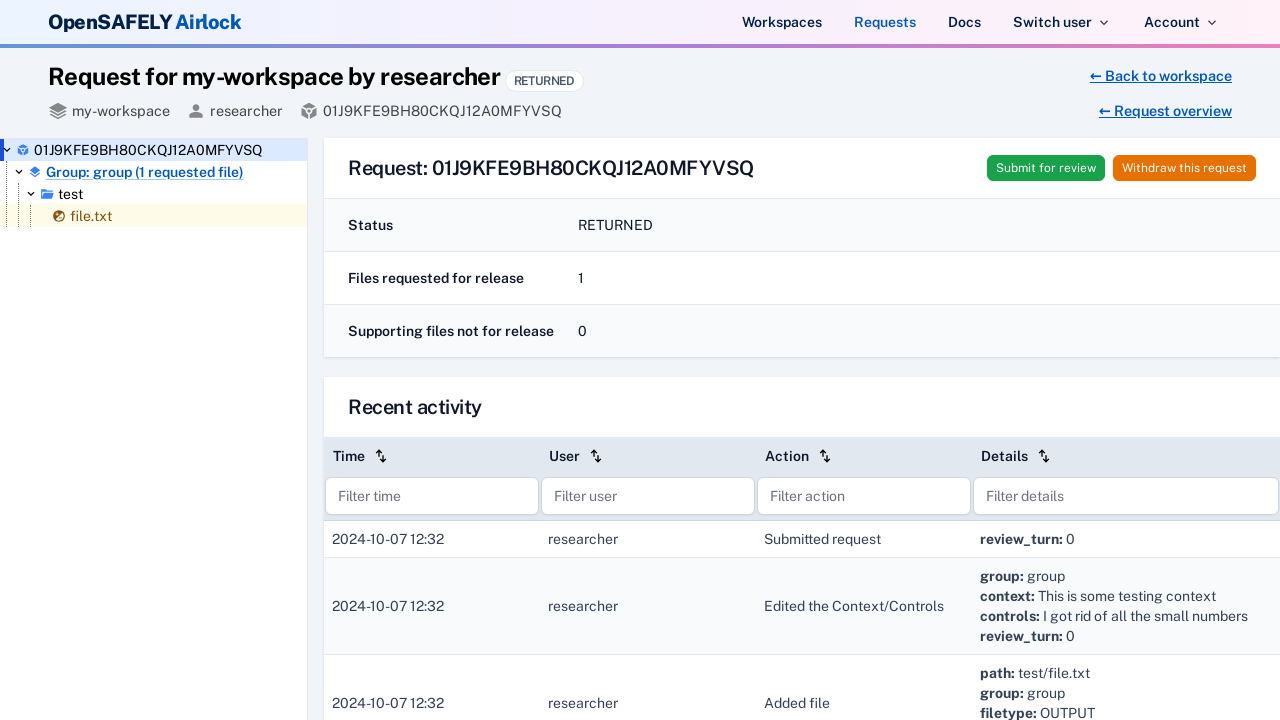
Task: Switch to the Workspaces menu item
Action: pyautogui.click(x=781, y=22)
